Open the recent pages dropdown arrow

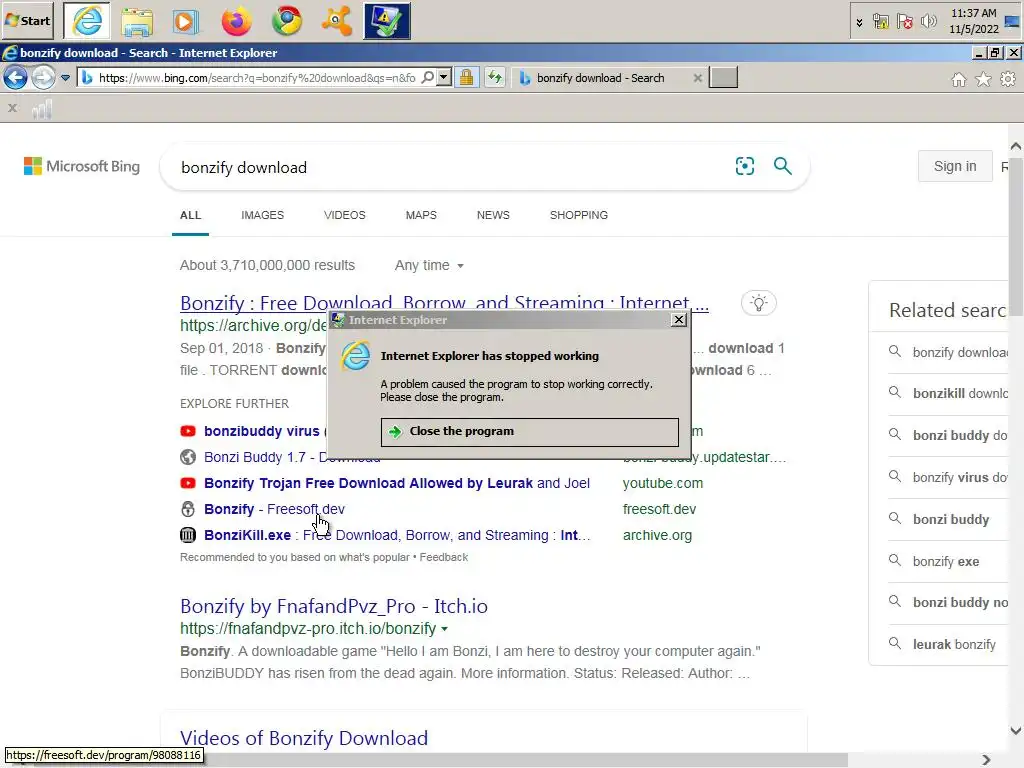pyautogui.click(x=65, y=78)
